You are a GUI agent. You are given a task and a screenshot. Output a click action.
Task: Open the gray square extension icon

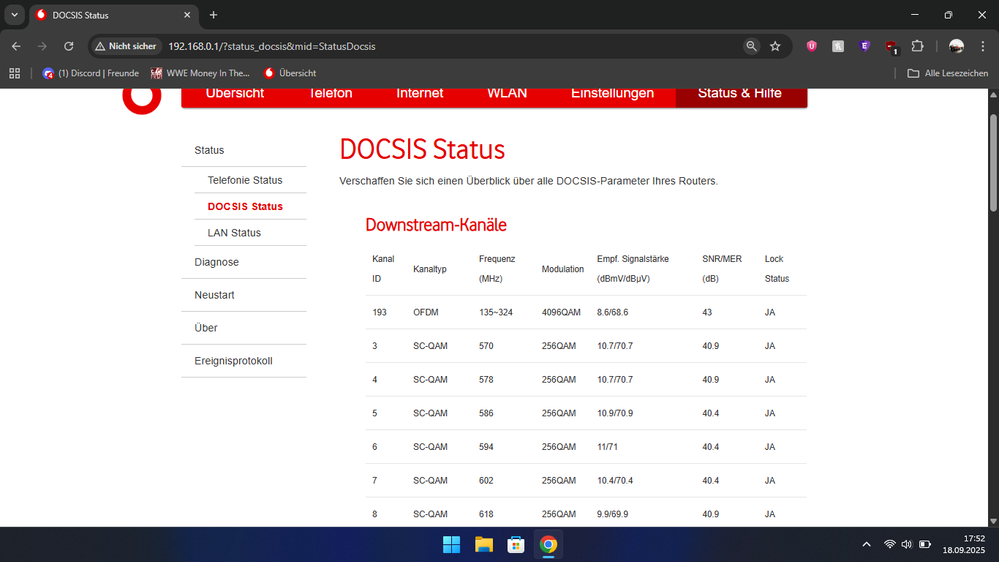point(838,47)
